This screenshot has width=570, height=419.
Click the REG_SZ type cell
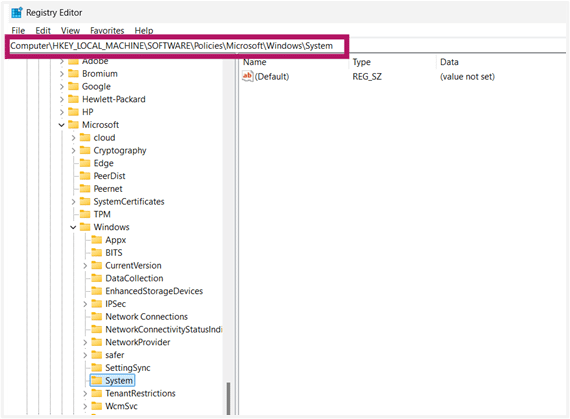click(x=367, y=77)
